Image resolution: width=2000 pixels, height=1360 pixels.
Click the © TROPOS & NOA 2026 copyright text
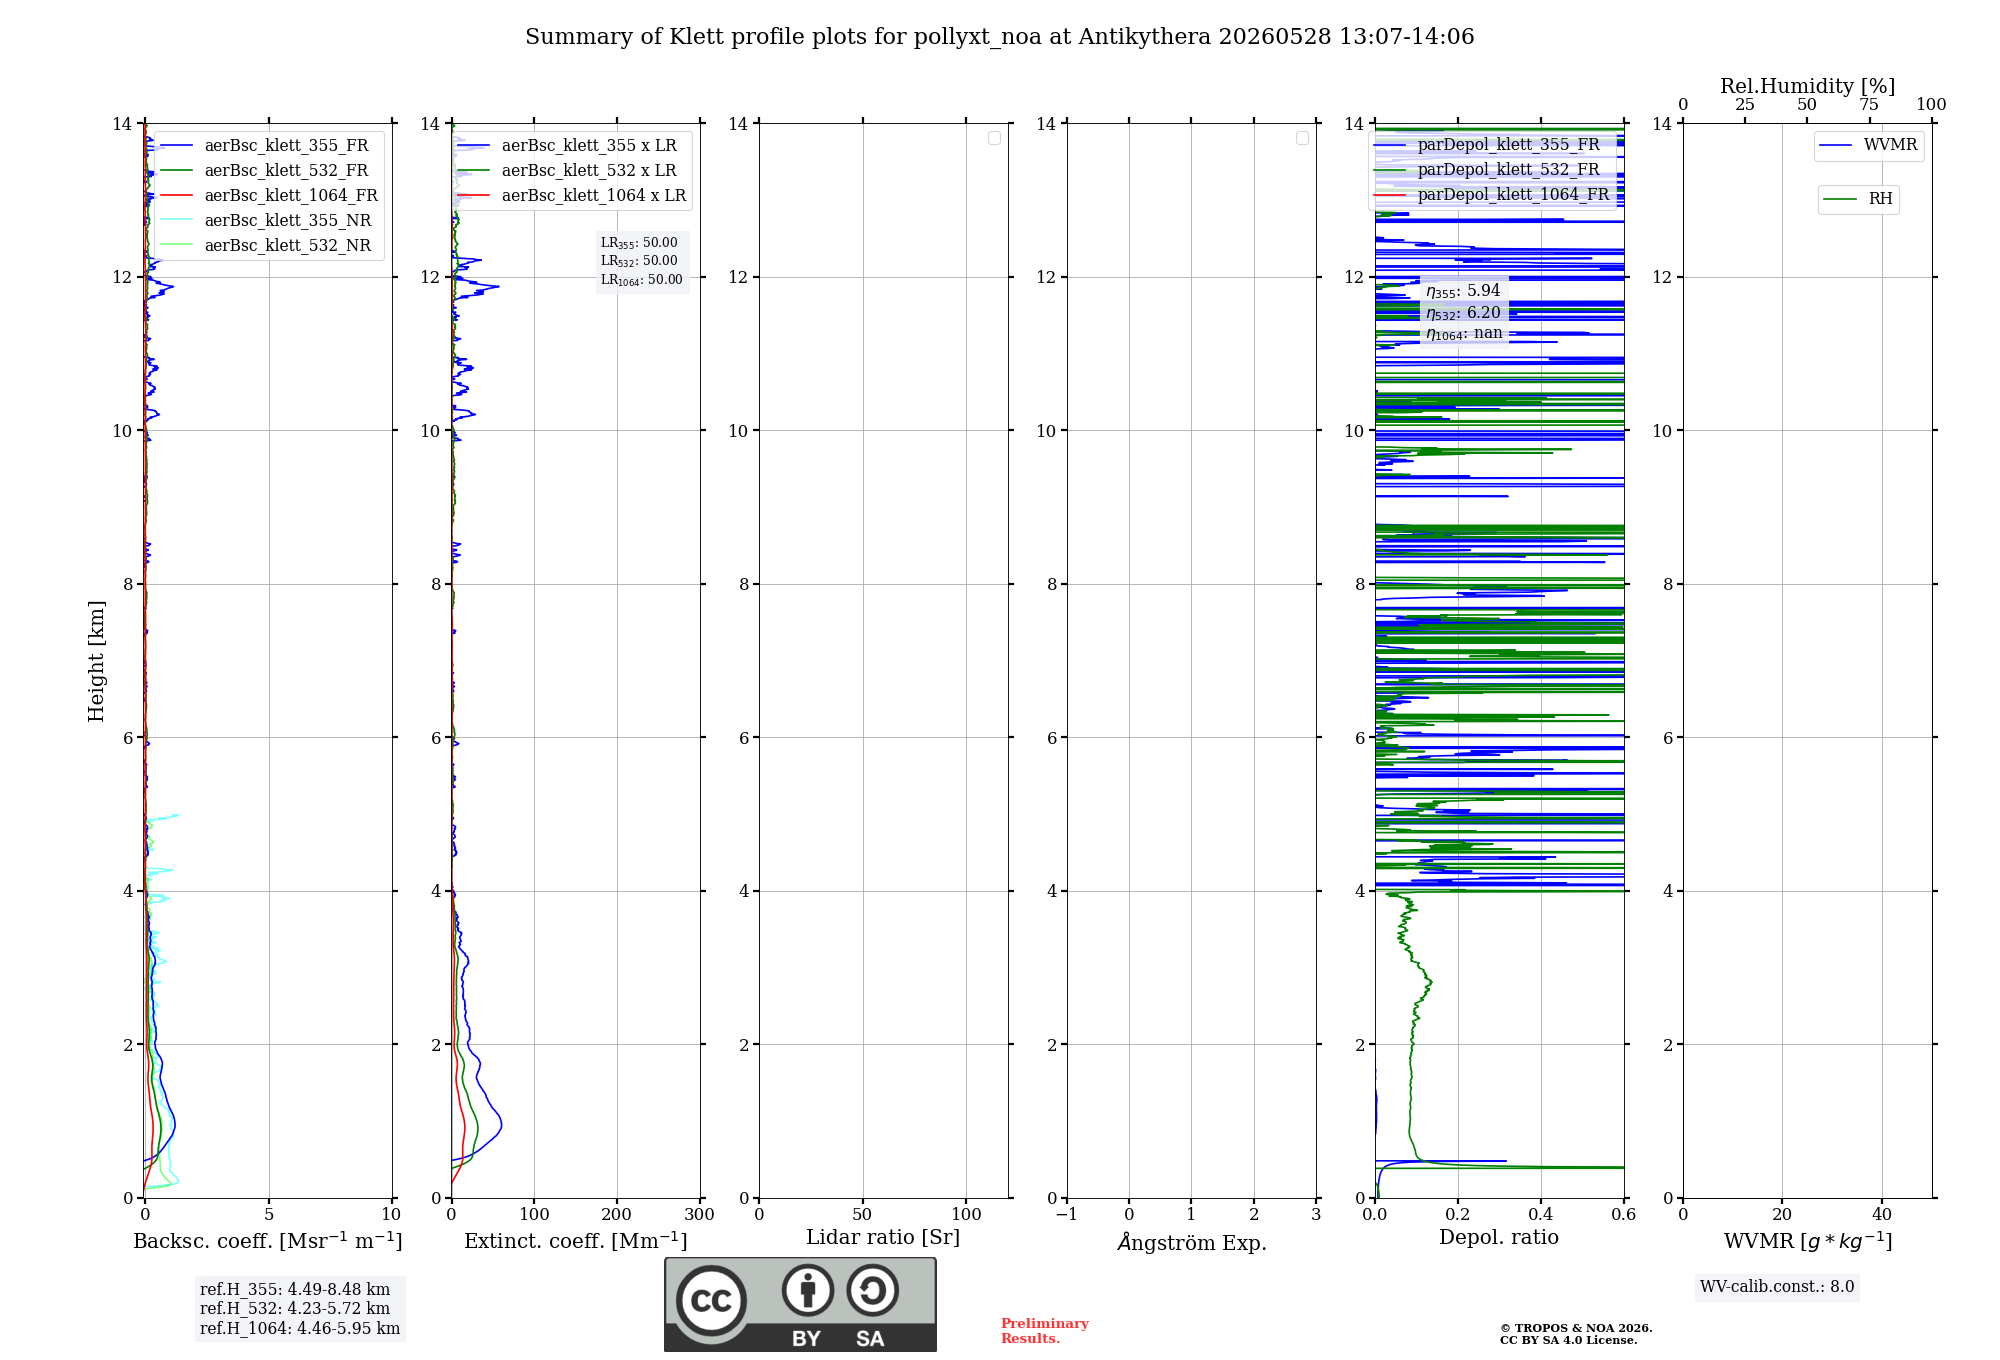click(1576, 1328)
